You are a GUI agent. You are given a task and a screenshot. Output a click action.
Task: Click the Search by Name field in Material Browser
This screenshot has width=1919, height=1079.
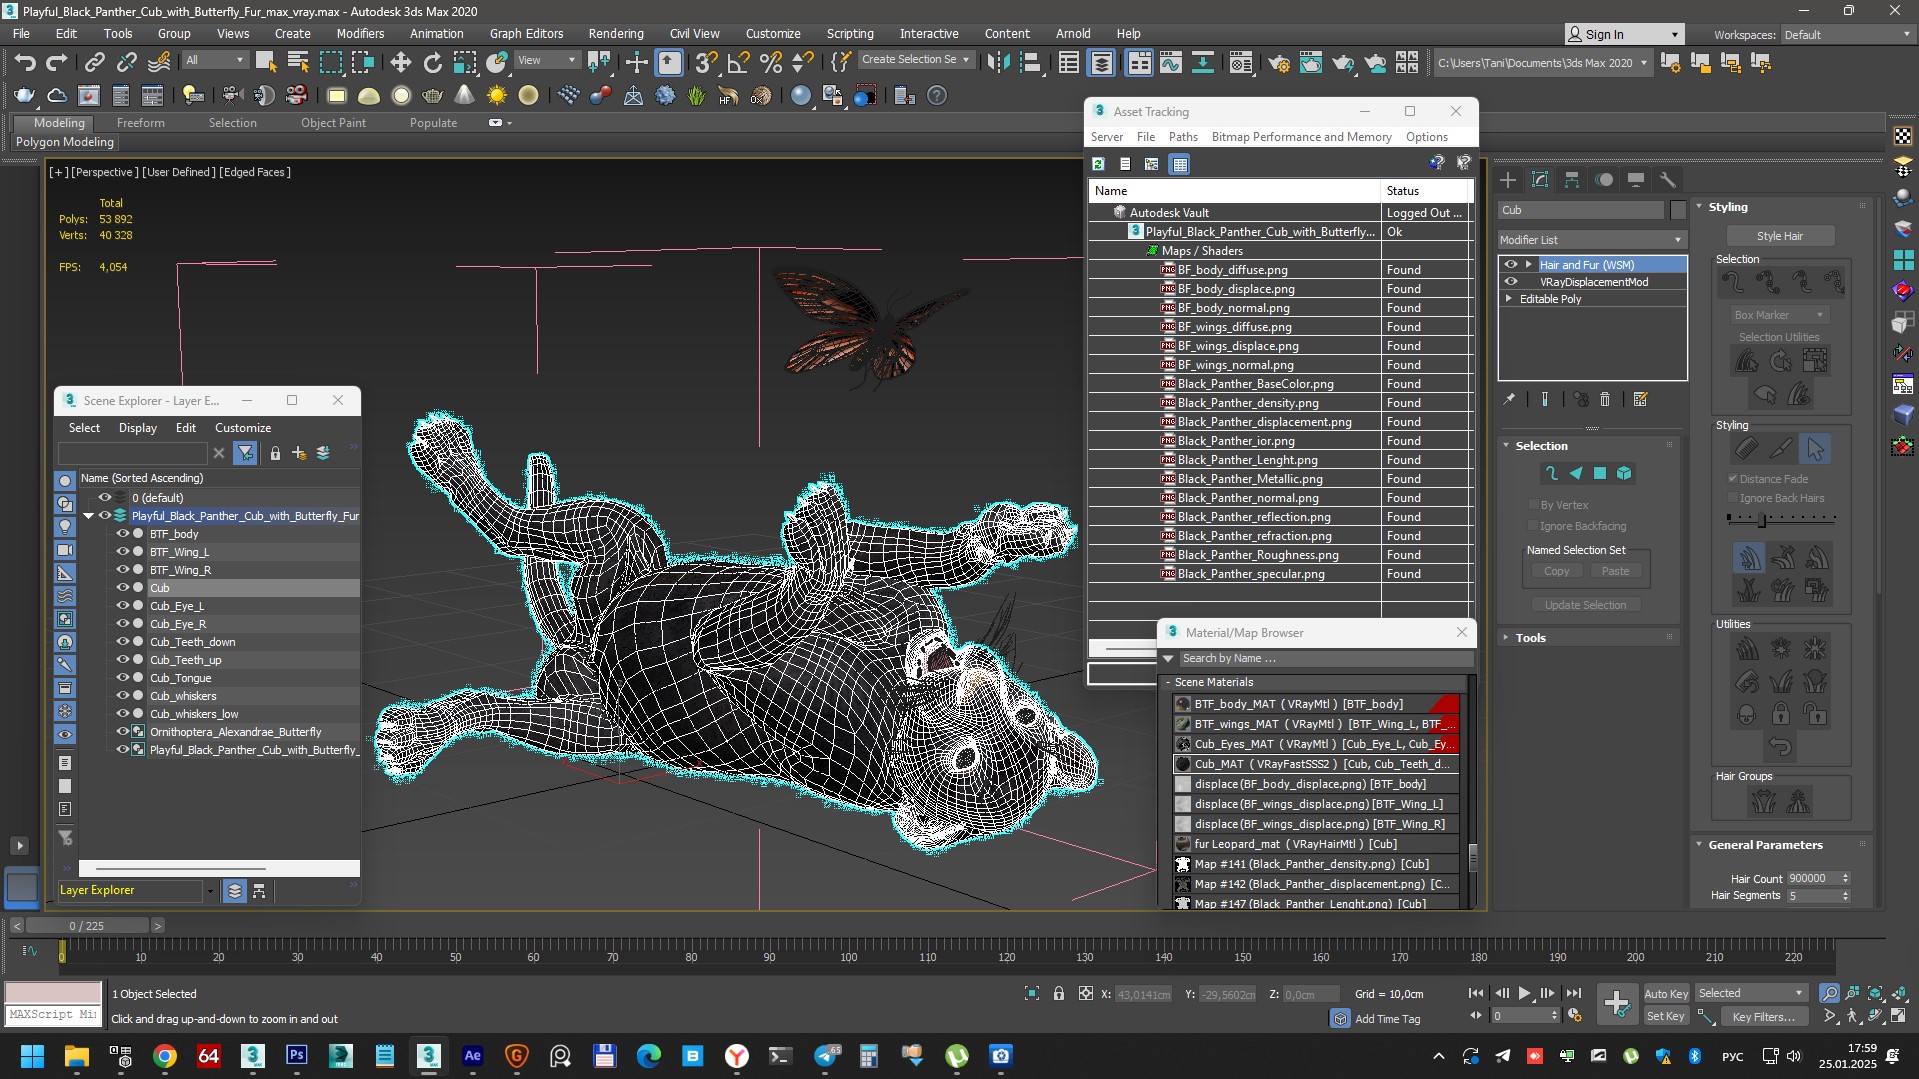[1325, 659]
